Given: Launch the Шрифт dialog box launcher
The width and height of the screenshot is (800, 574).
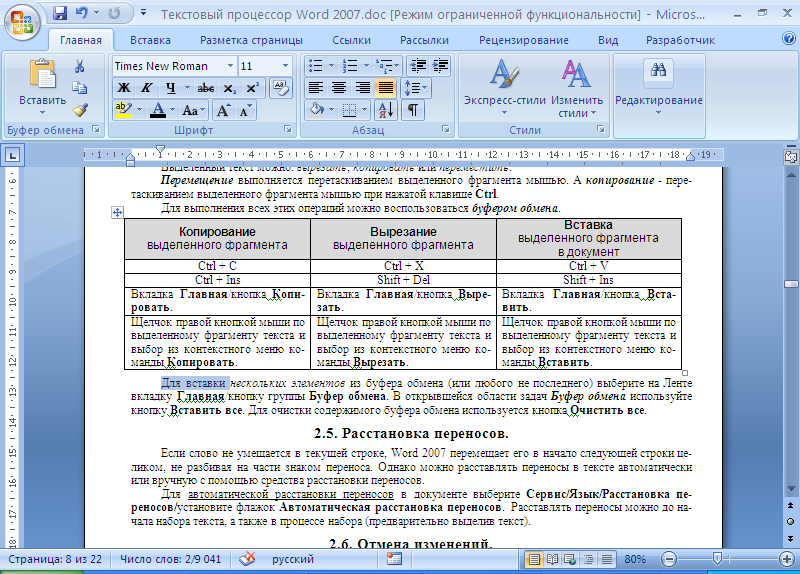Looking at the screenshot, I should pos(288,130).
